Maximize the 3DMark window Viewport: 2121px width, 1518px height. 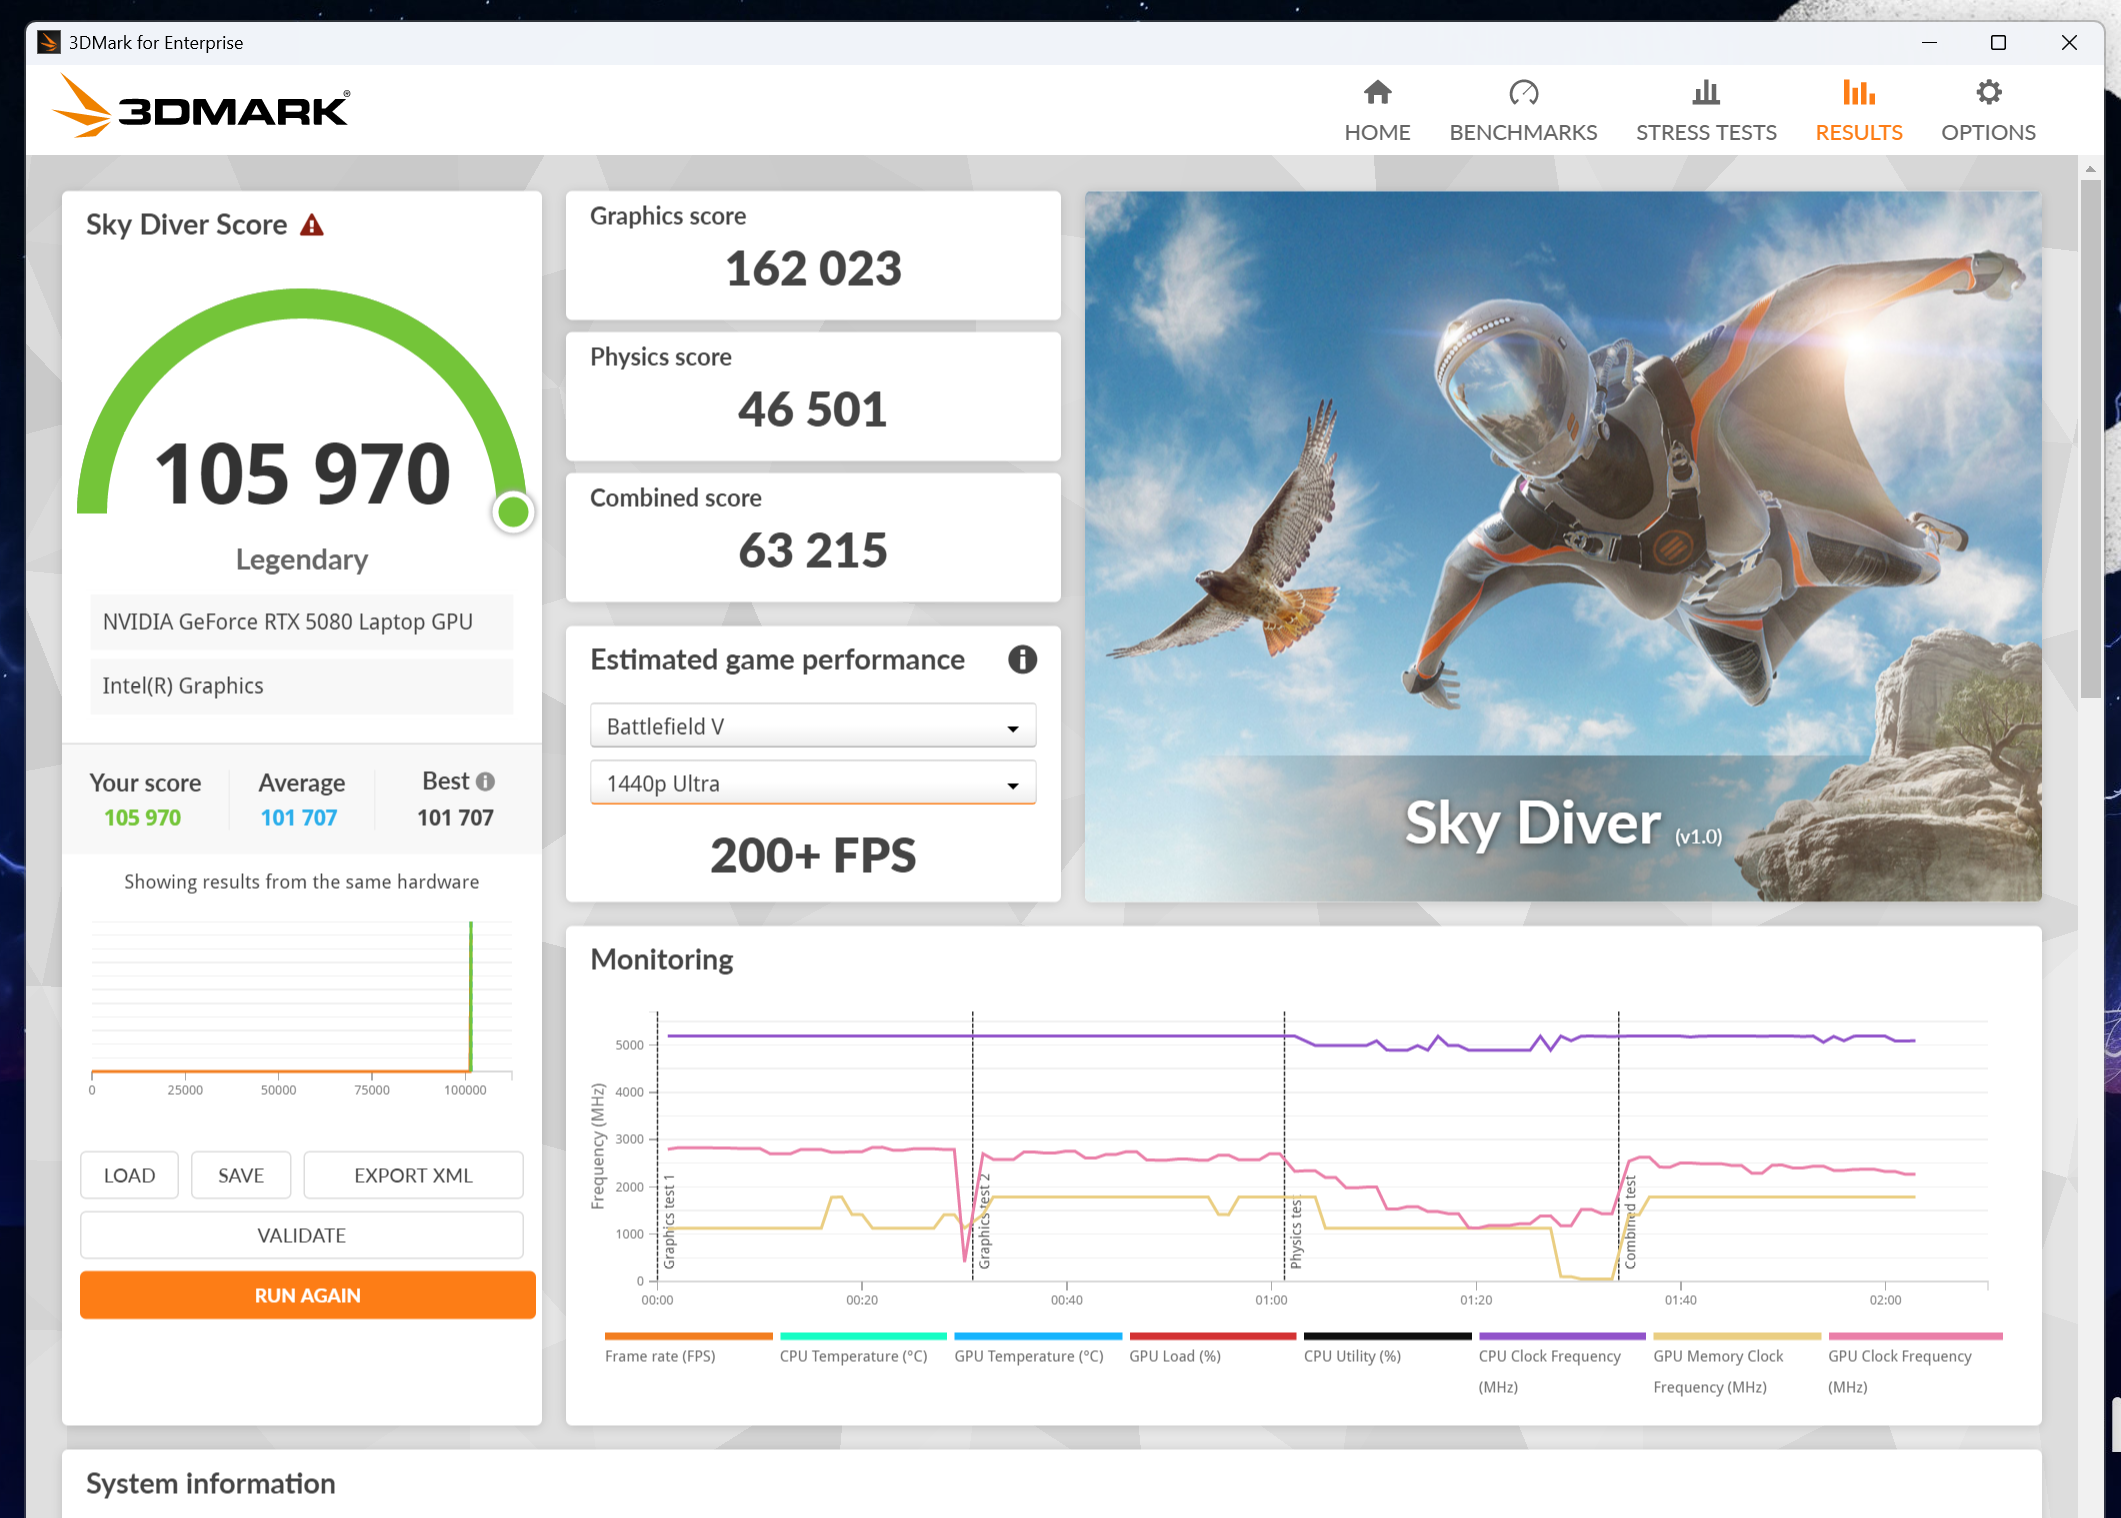tap(1998, 42)
